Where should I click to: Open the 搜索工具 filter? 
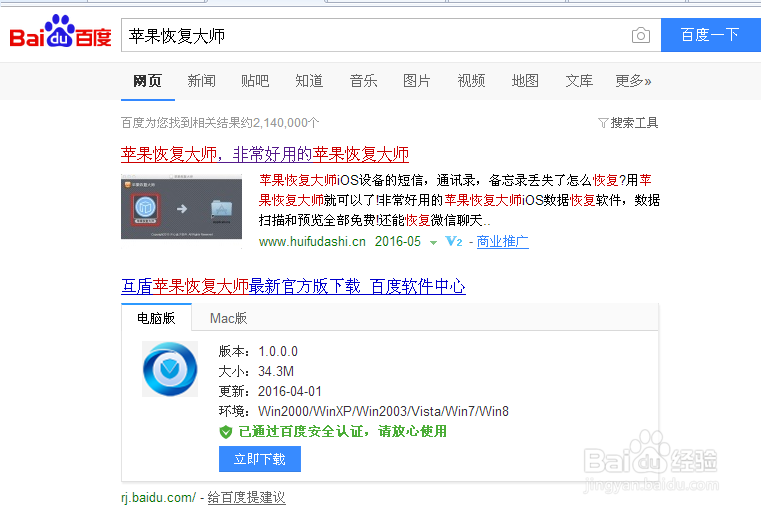pos(628,123)
